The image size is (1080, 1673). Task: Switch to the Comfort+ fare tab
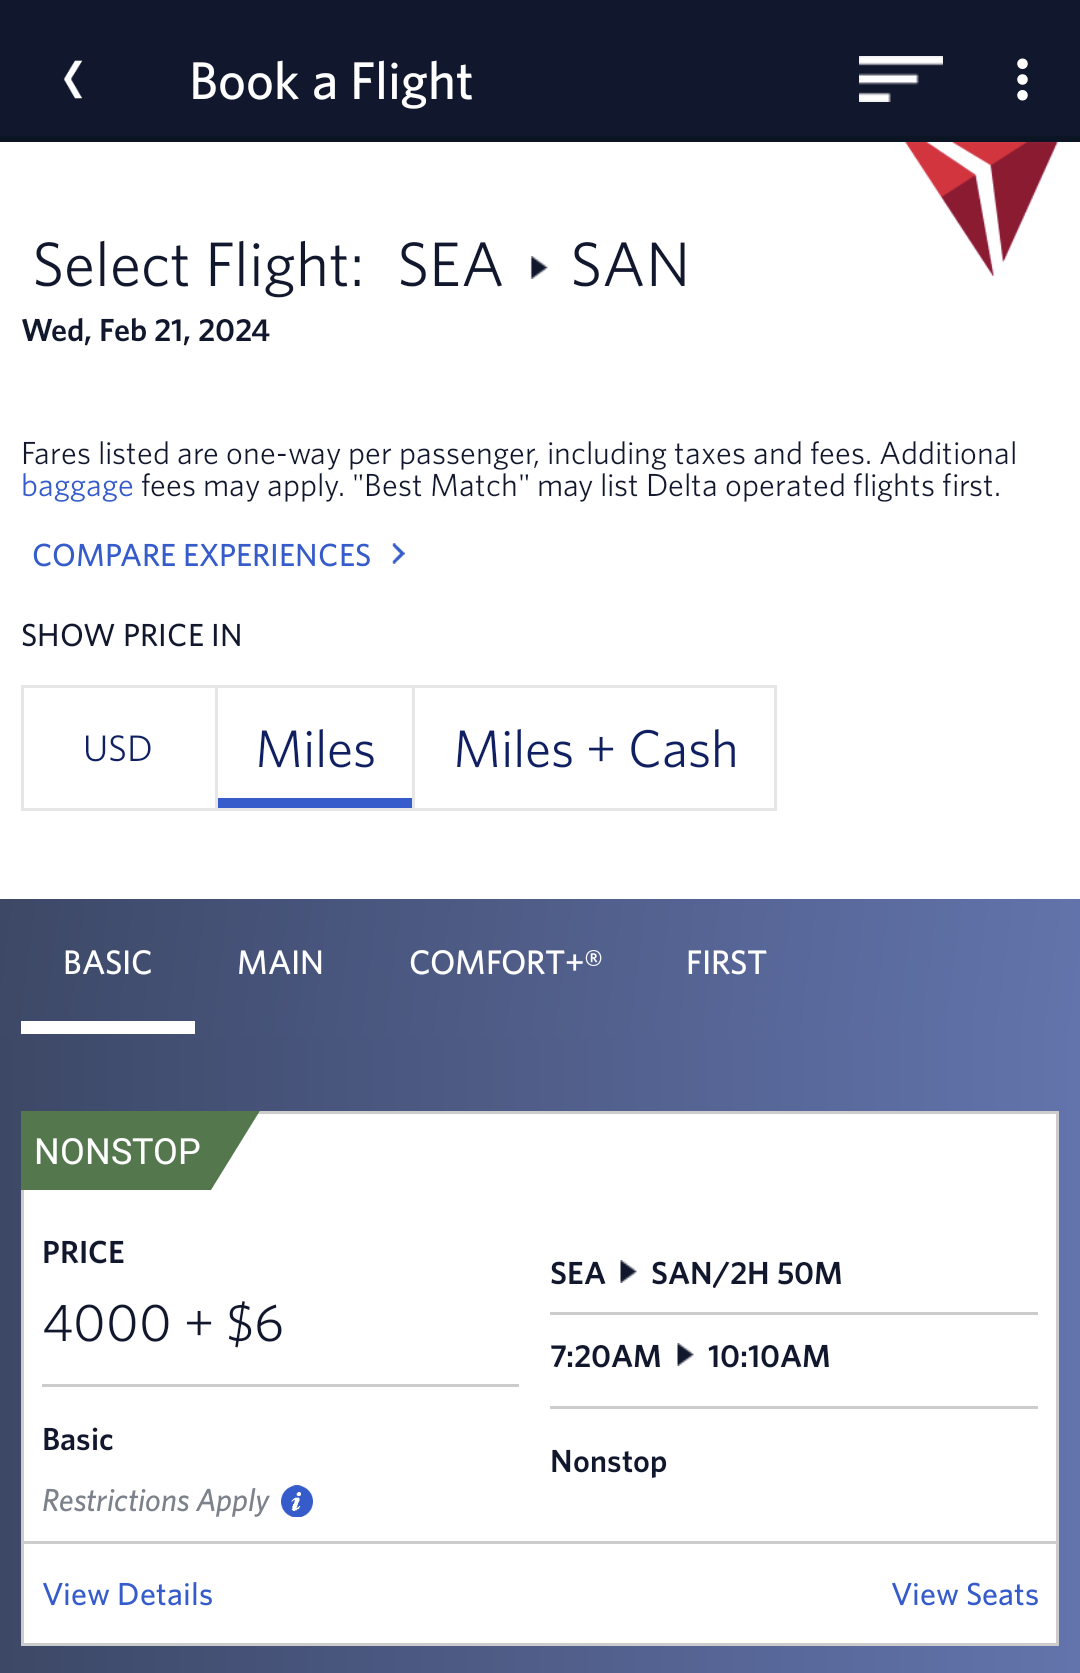pos(505,963)
